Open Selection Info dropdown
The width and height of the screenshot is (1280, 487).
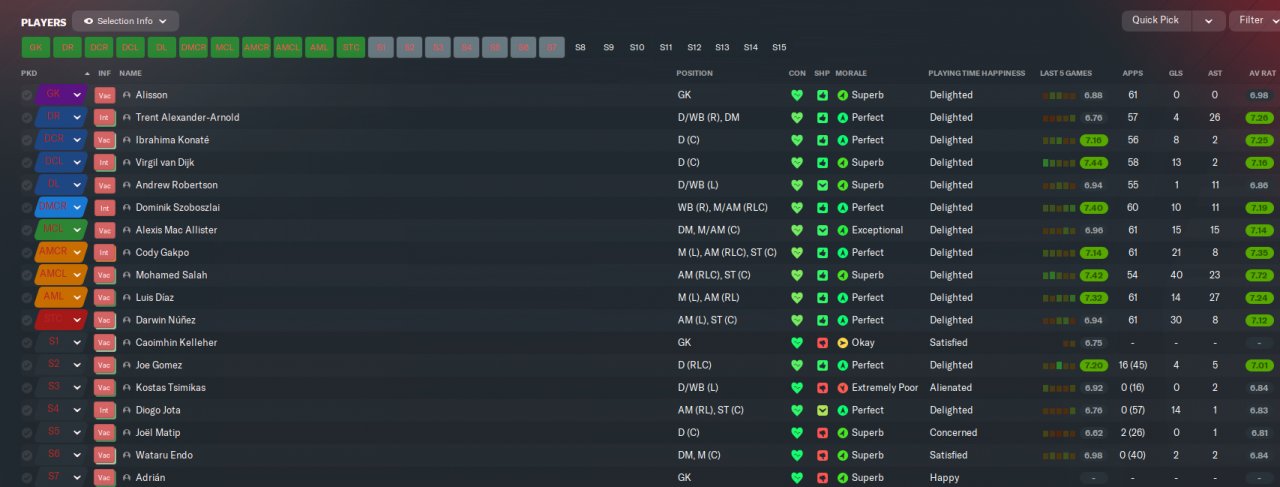pyautogui.click(x=126, y=21)
